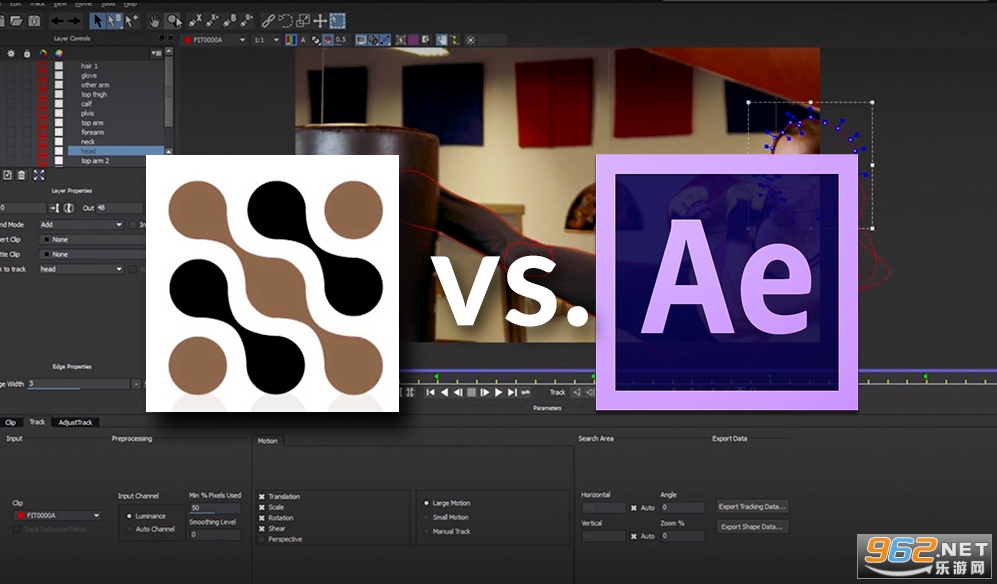
Task: Open the Matte Clip None dropdown
Action: point(92,254)
